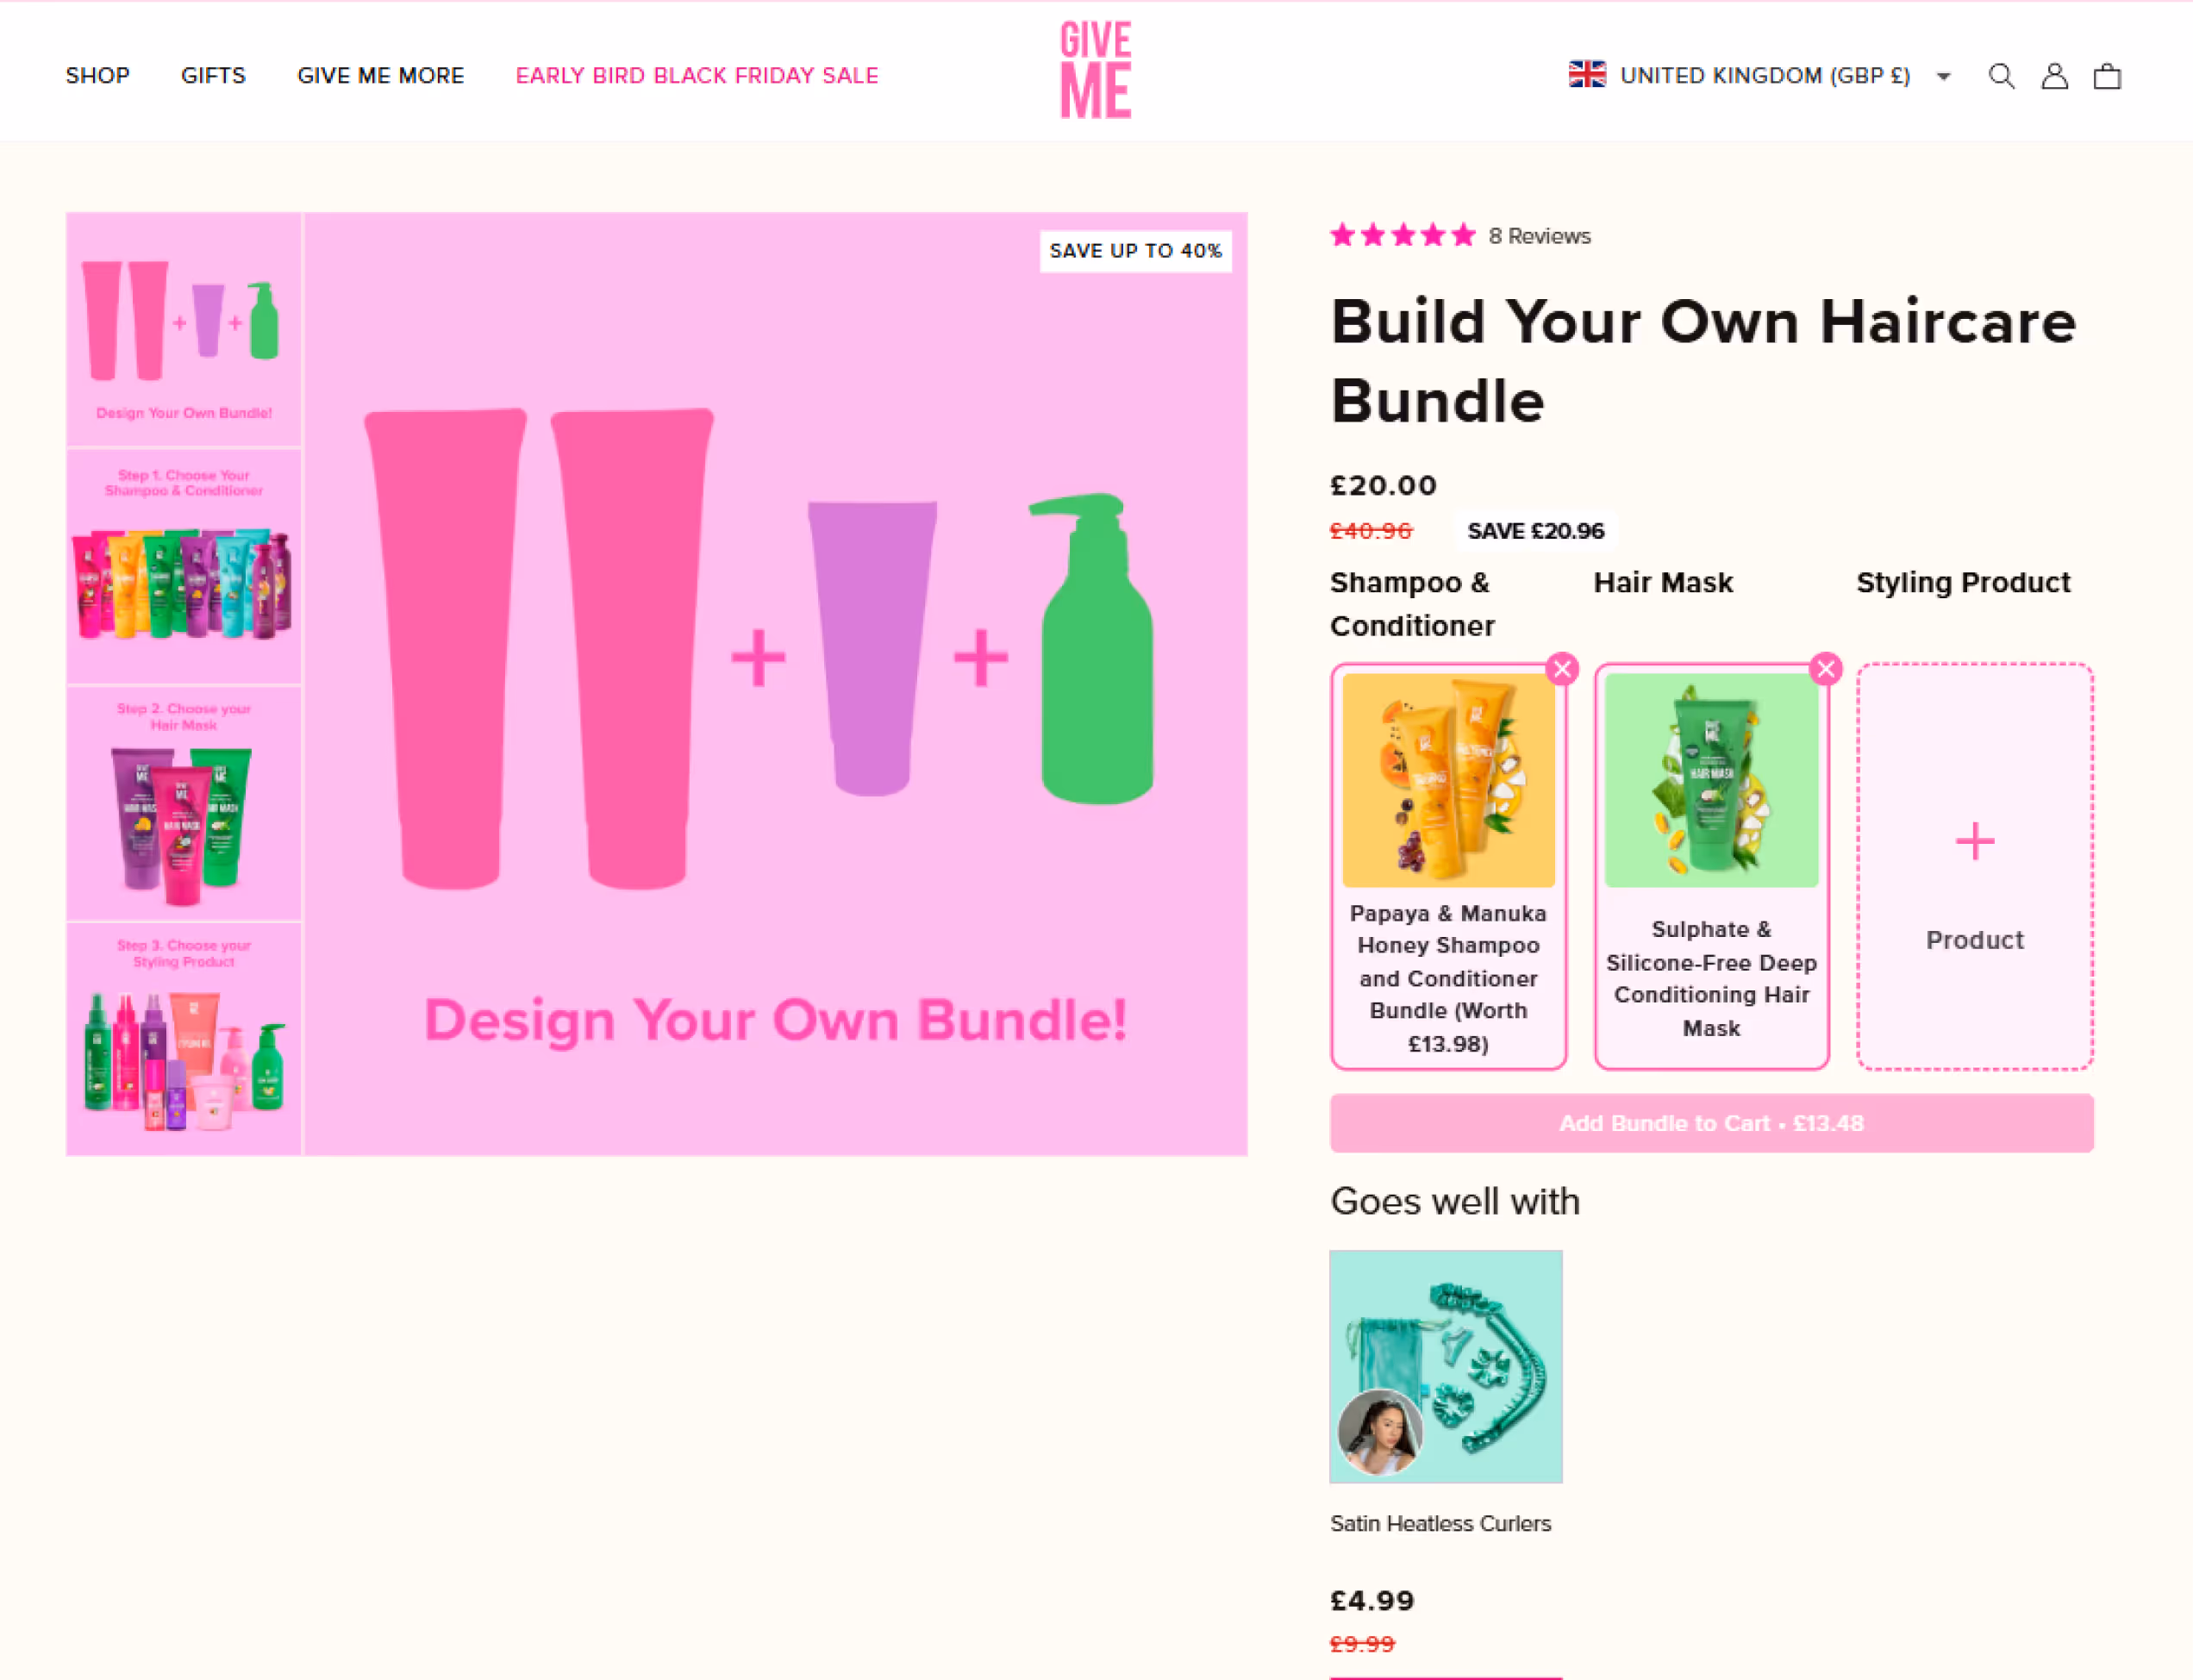Click the GIVE ME logo
The height and width of the screenshot is (1680, 2193).
tap(1096, 70)
